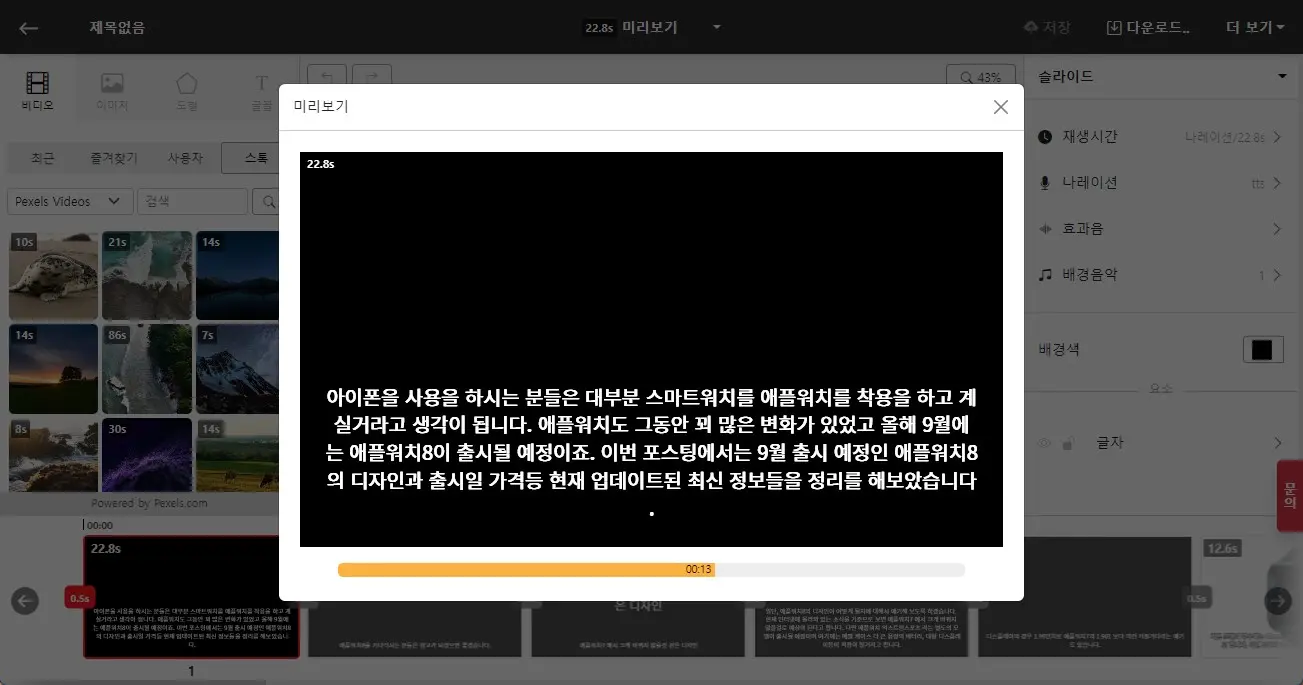Click the 제목없음 project title
This screenshot has height=685, width=1303.
click(x=117, y=28)
